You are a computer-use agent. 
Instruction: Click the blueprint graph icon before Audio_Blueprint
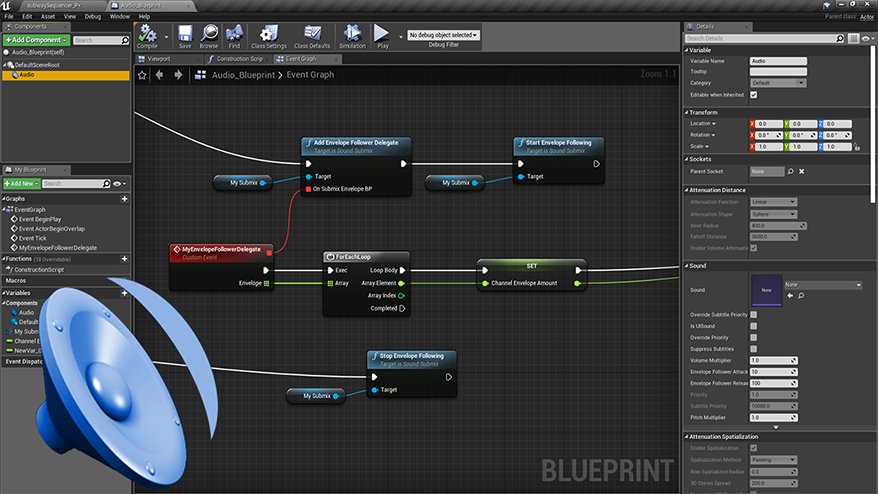tap(200, 75)
